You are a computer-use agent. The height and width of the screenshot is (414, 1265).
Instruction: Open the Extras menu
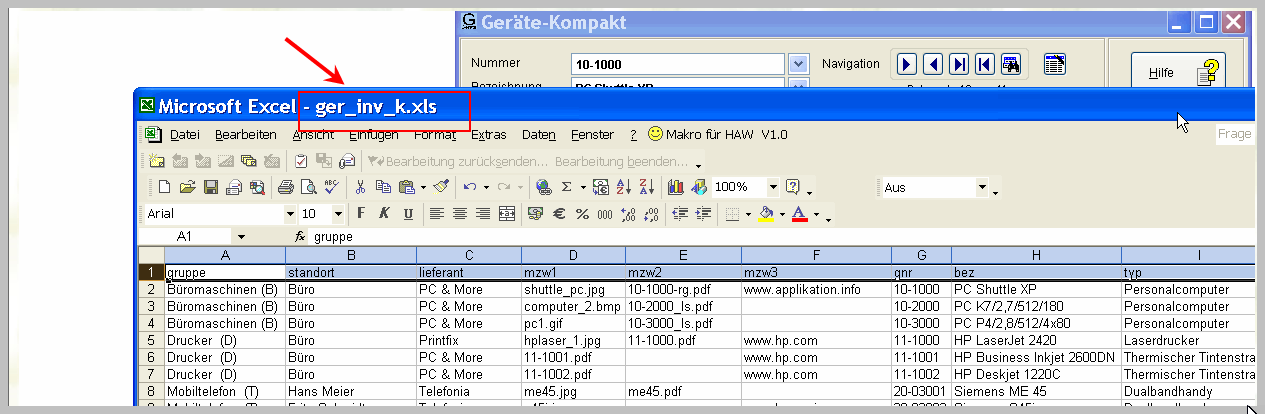(489, 134)
